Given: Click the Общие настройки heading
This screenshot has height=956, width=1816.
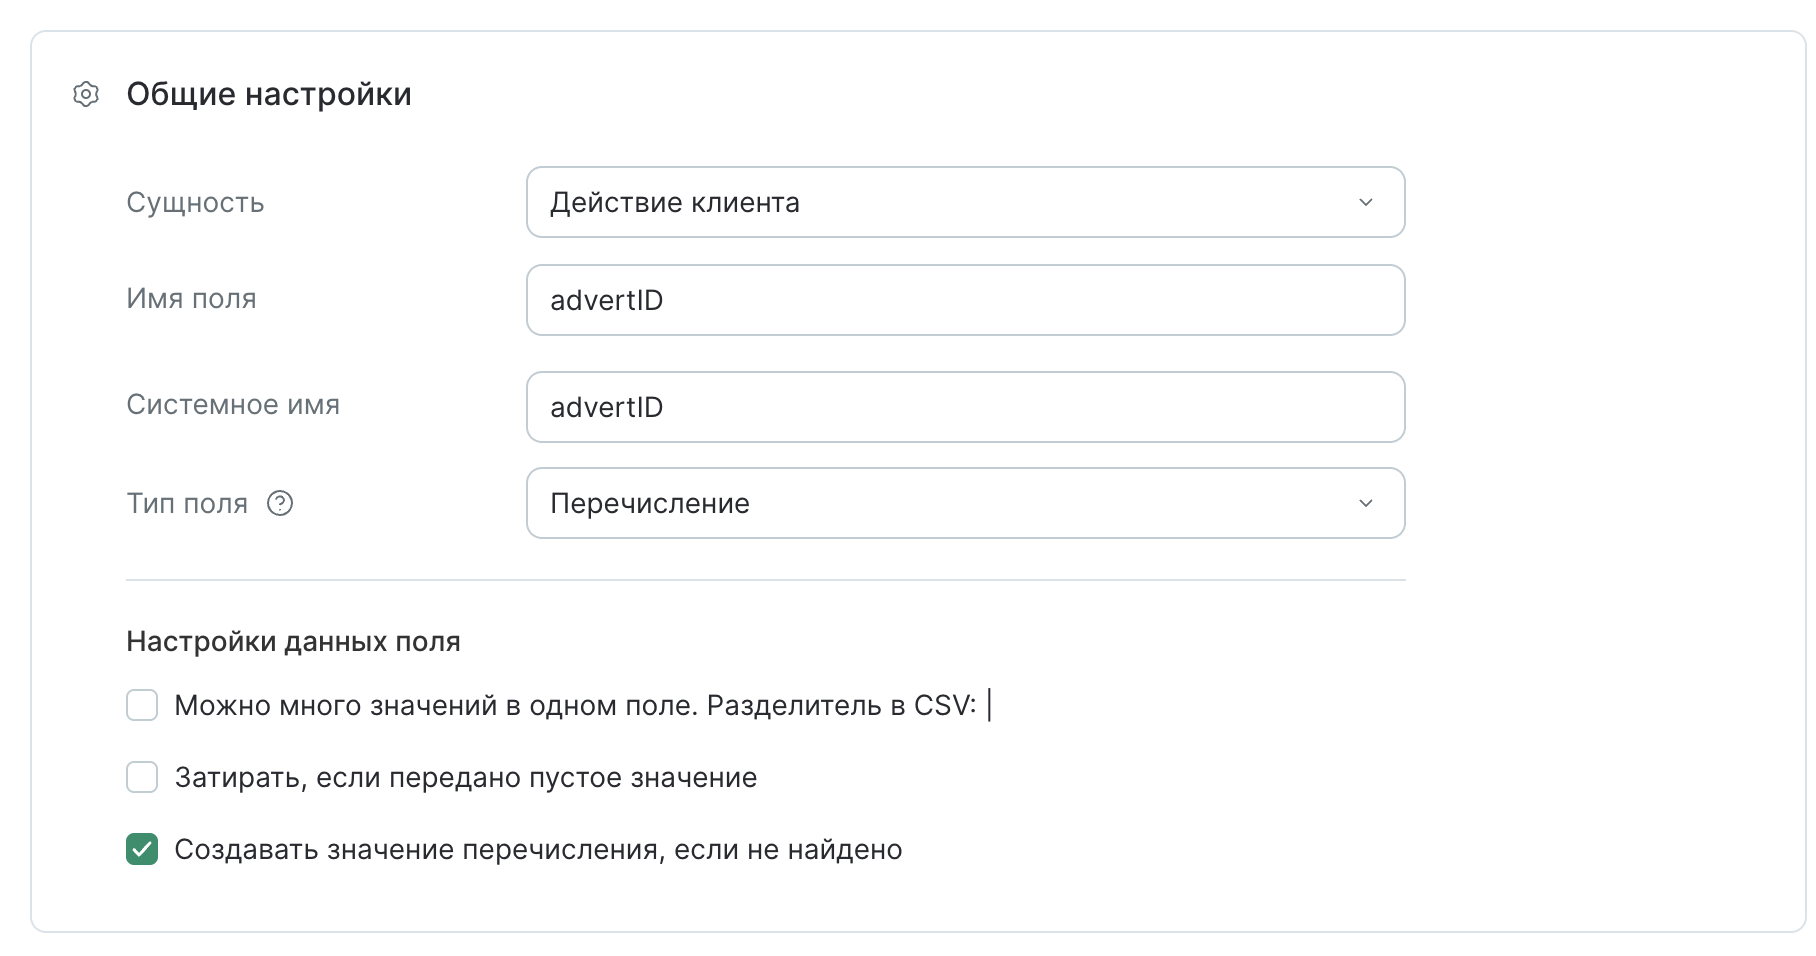Looking at the screenshot, I should point(269,94).
